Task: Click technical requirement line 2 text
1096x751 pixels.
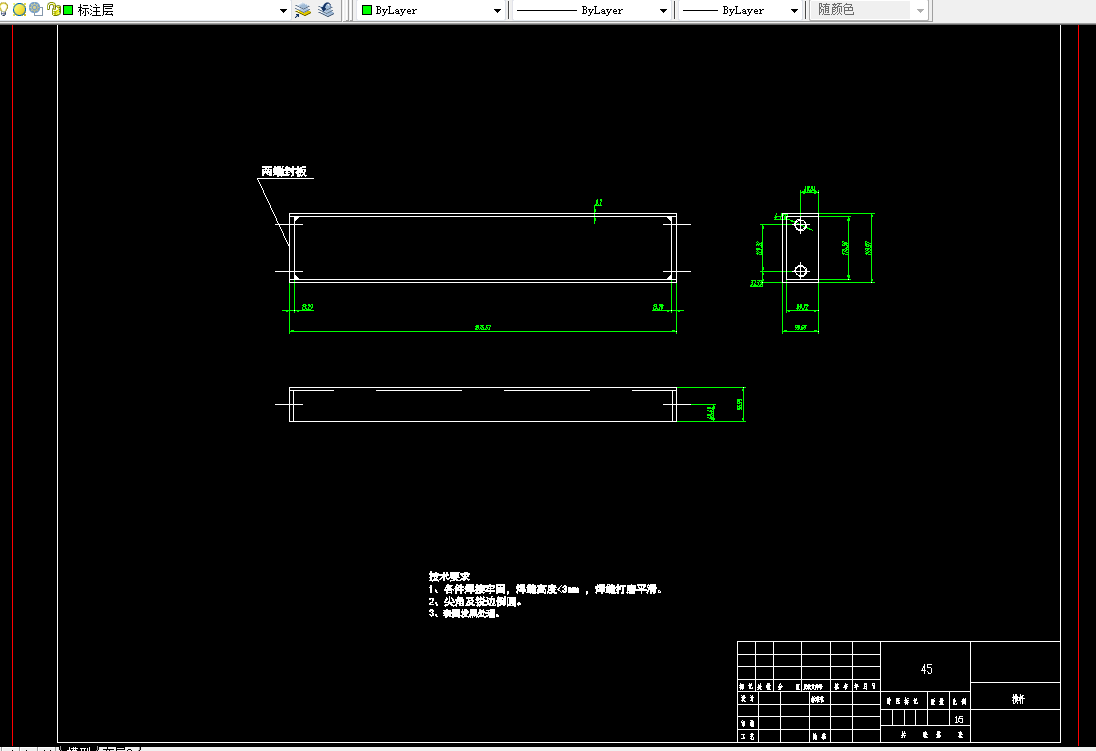Action: pyautogui.click(x=475, y=601)
